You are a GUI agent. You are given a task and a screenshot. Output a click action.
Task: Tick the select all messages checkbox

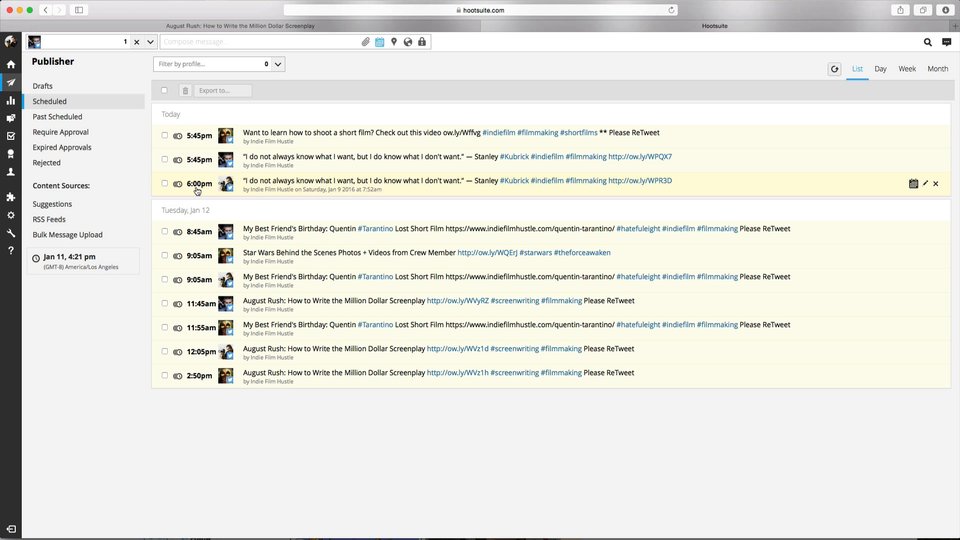(164, 91)
